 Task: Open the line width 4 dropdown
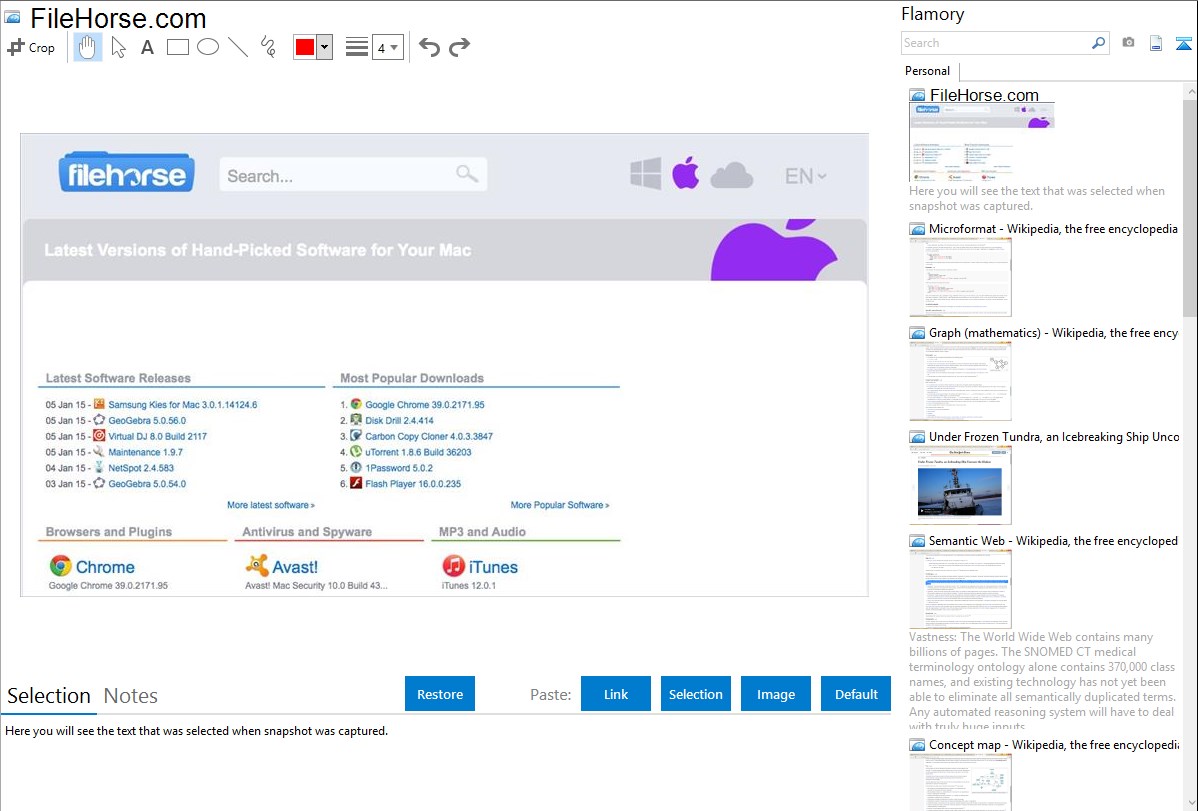387,47
